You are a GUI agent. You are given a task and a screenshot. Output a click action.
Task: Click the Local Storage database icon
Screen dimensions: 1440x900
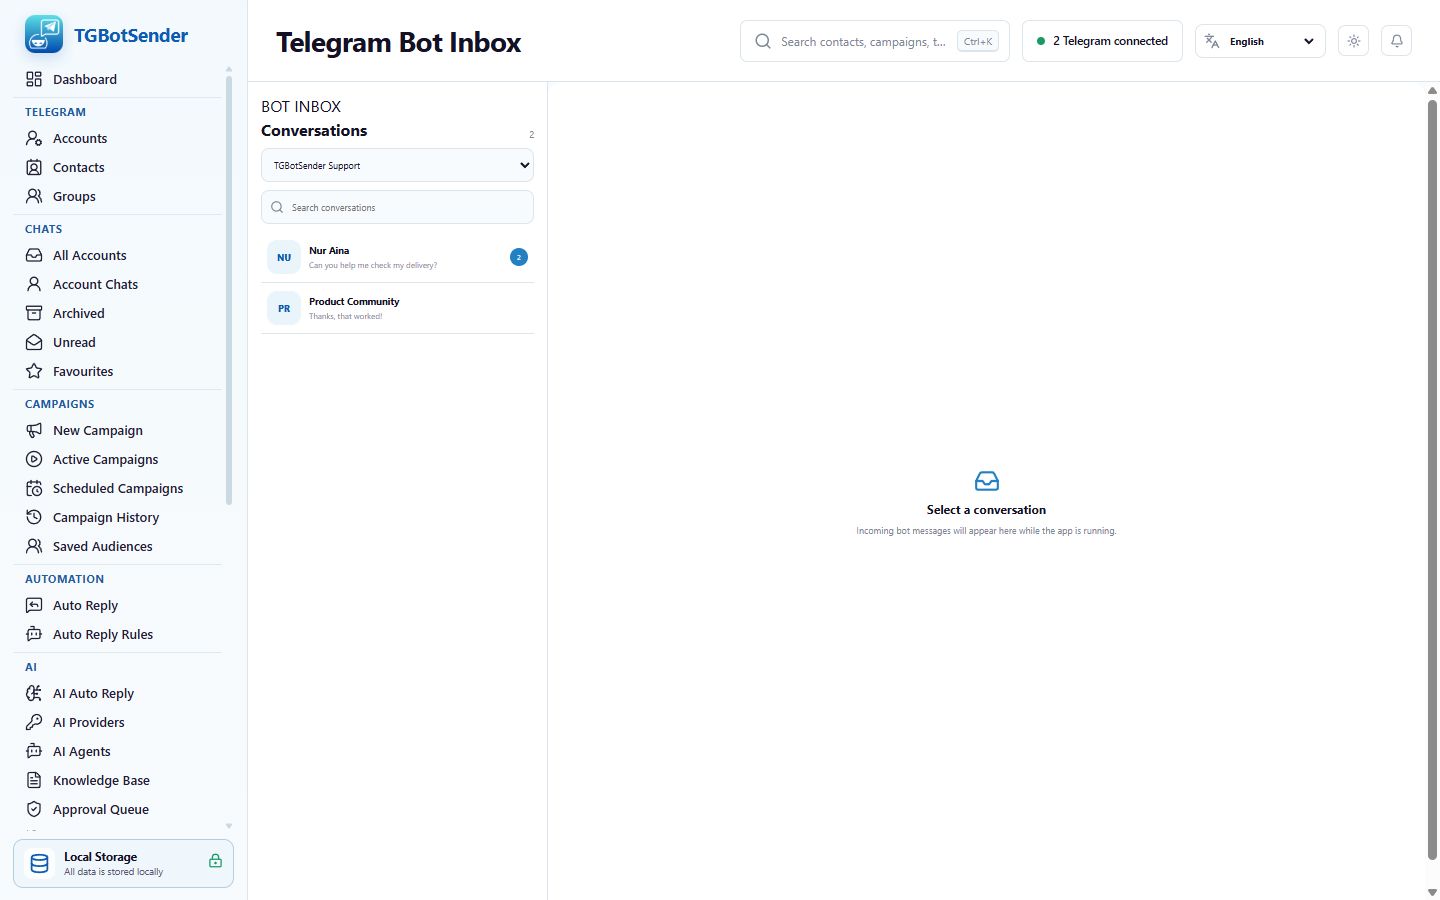tap(40, 864)
